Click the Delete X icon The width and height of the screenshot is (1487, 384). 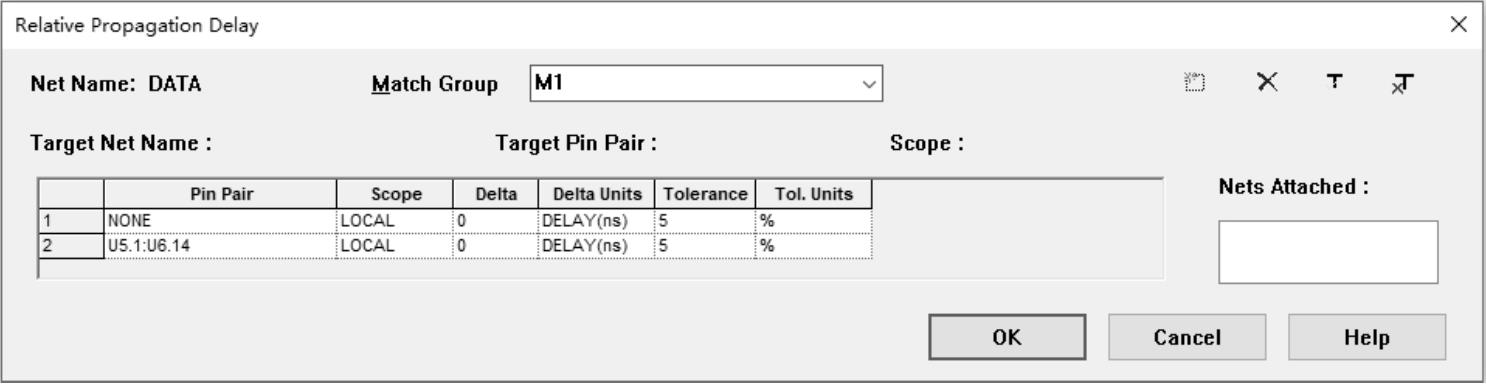coord(1267,85)
